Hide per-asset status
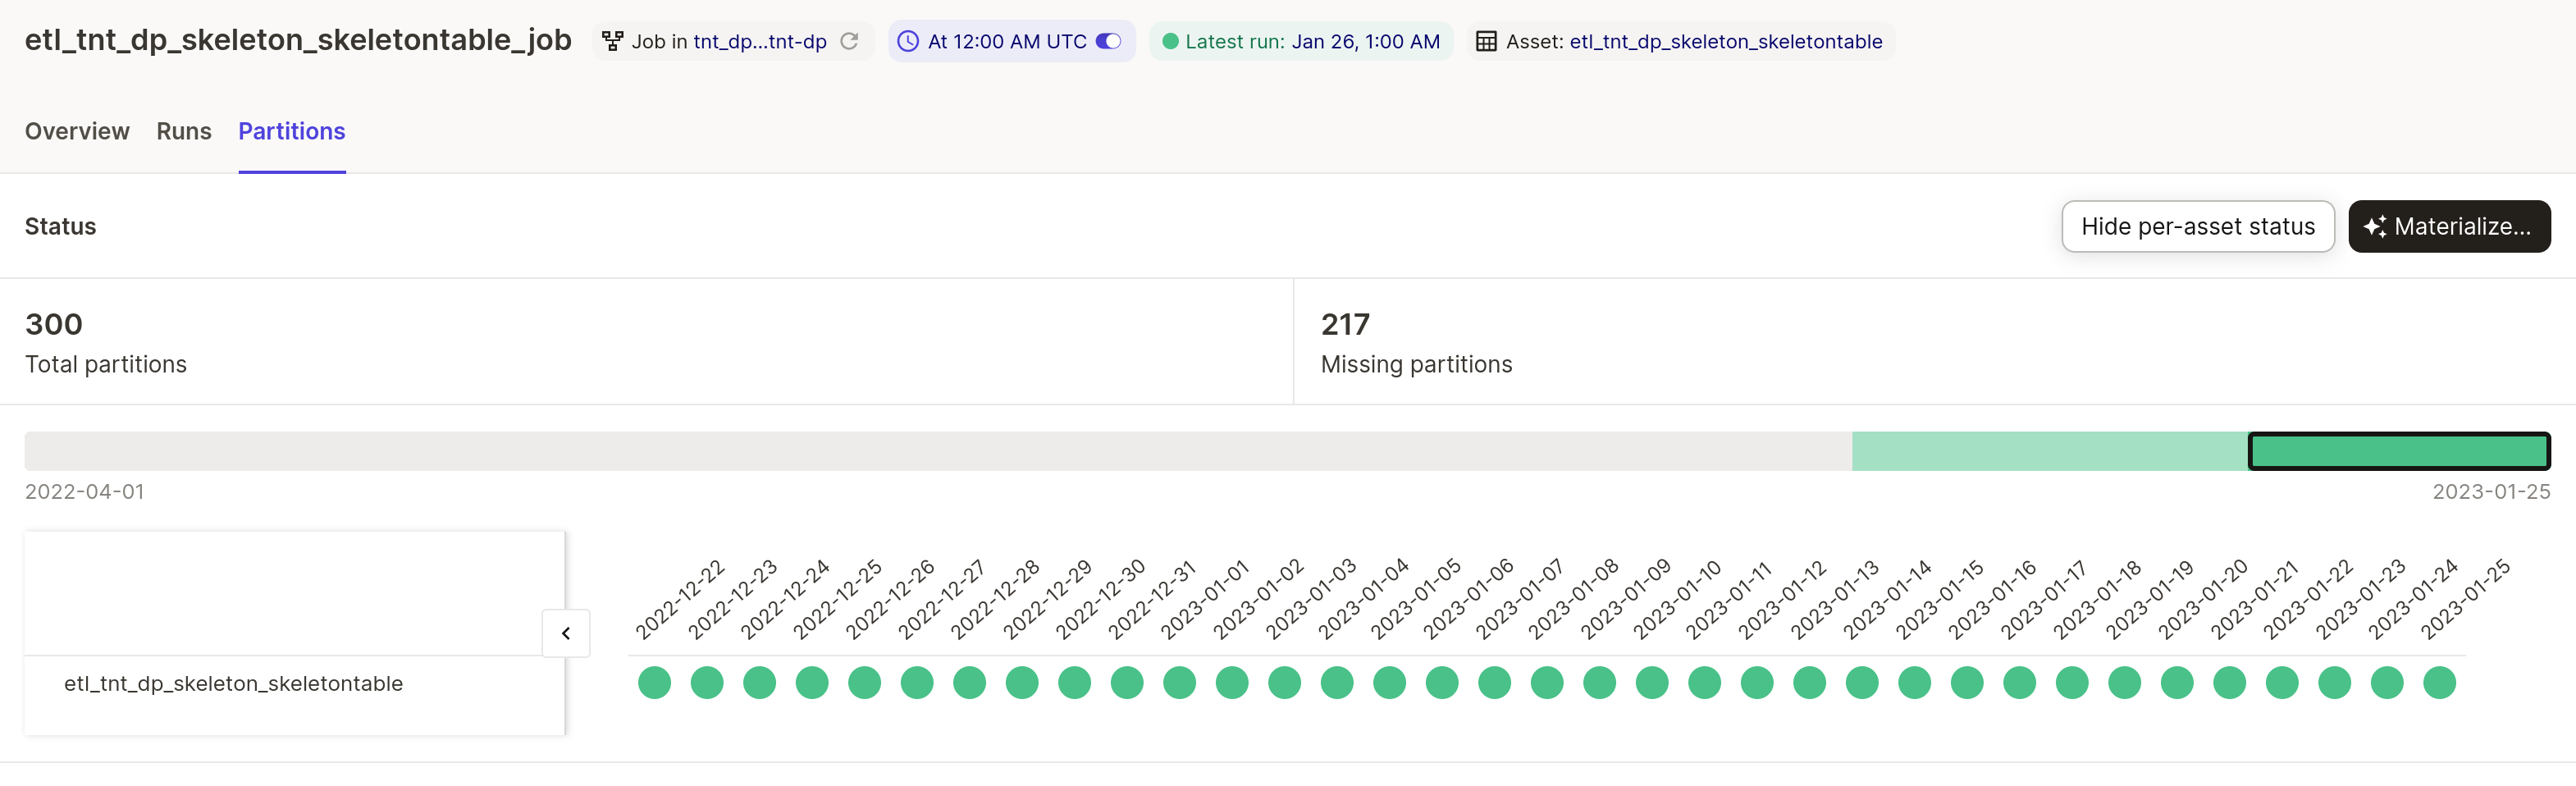This screenshot has width=2576, height=786. [2197, 226]
